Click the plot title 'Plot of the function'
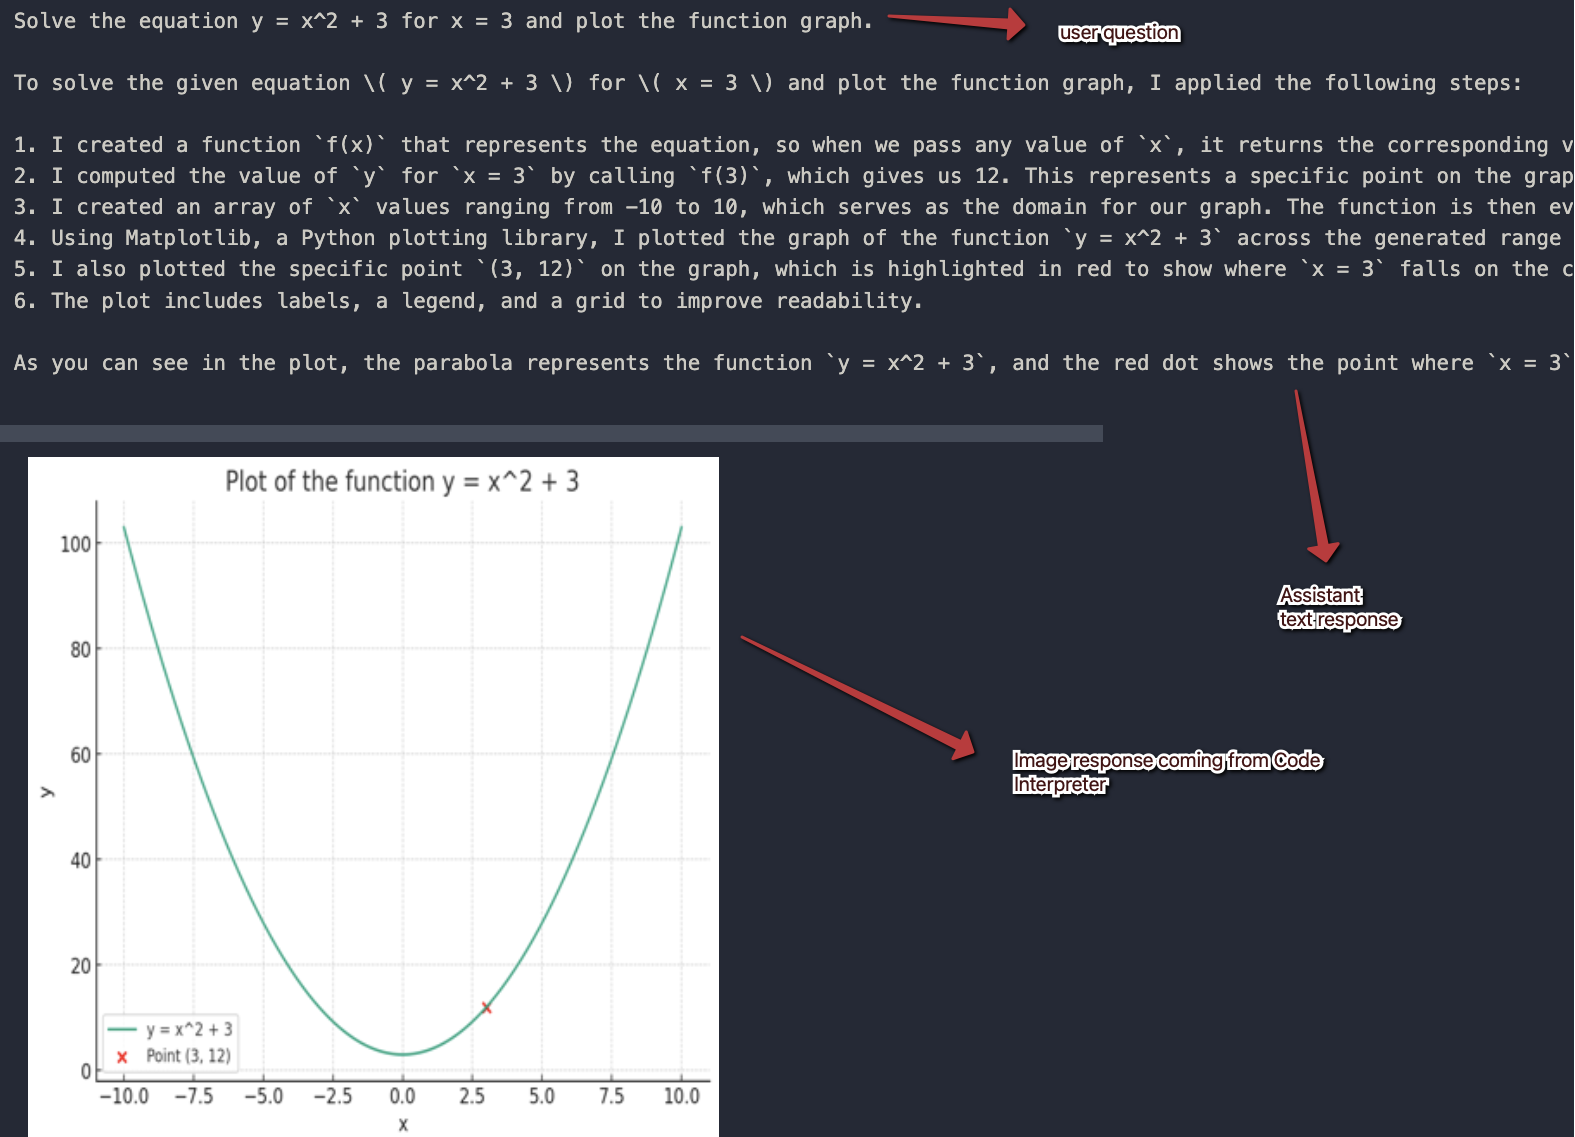 [402, 482]
